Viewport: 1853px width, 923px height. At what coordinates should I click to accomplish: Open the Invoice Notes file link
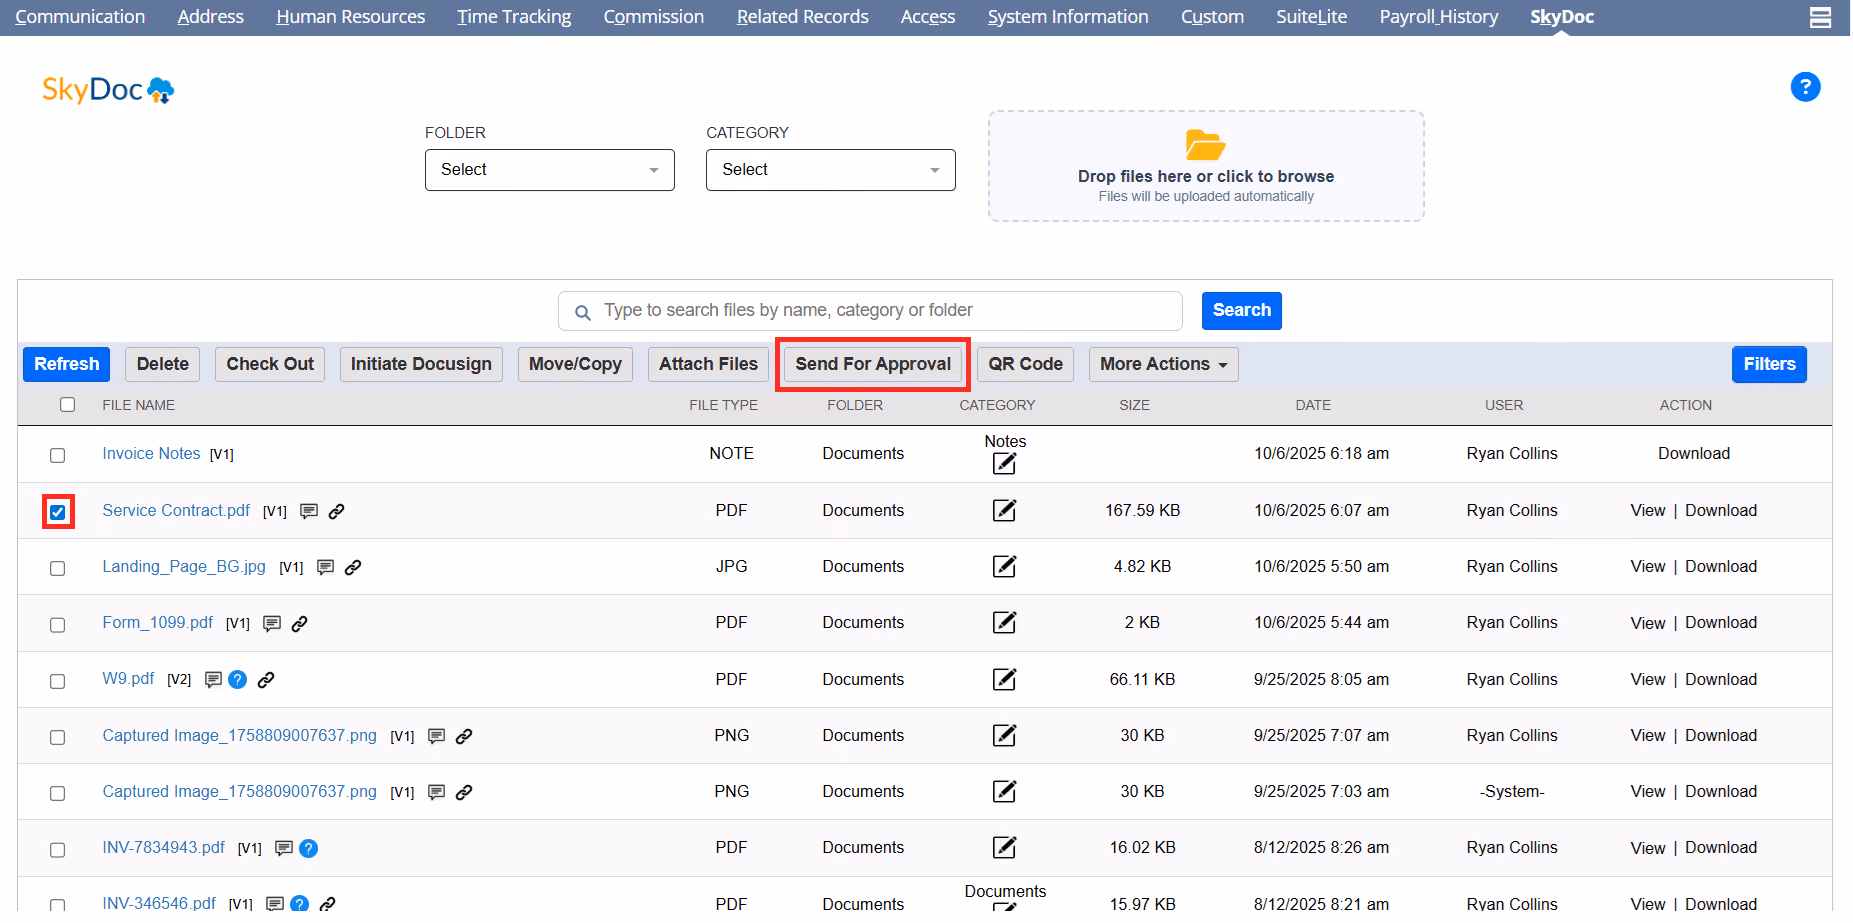[151, 454]
